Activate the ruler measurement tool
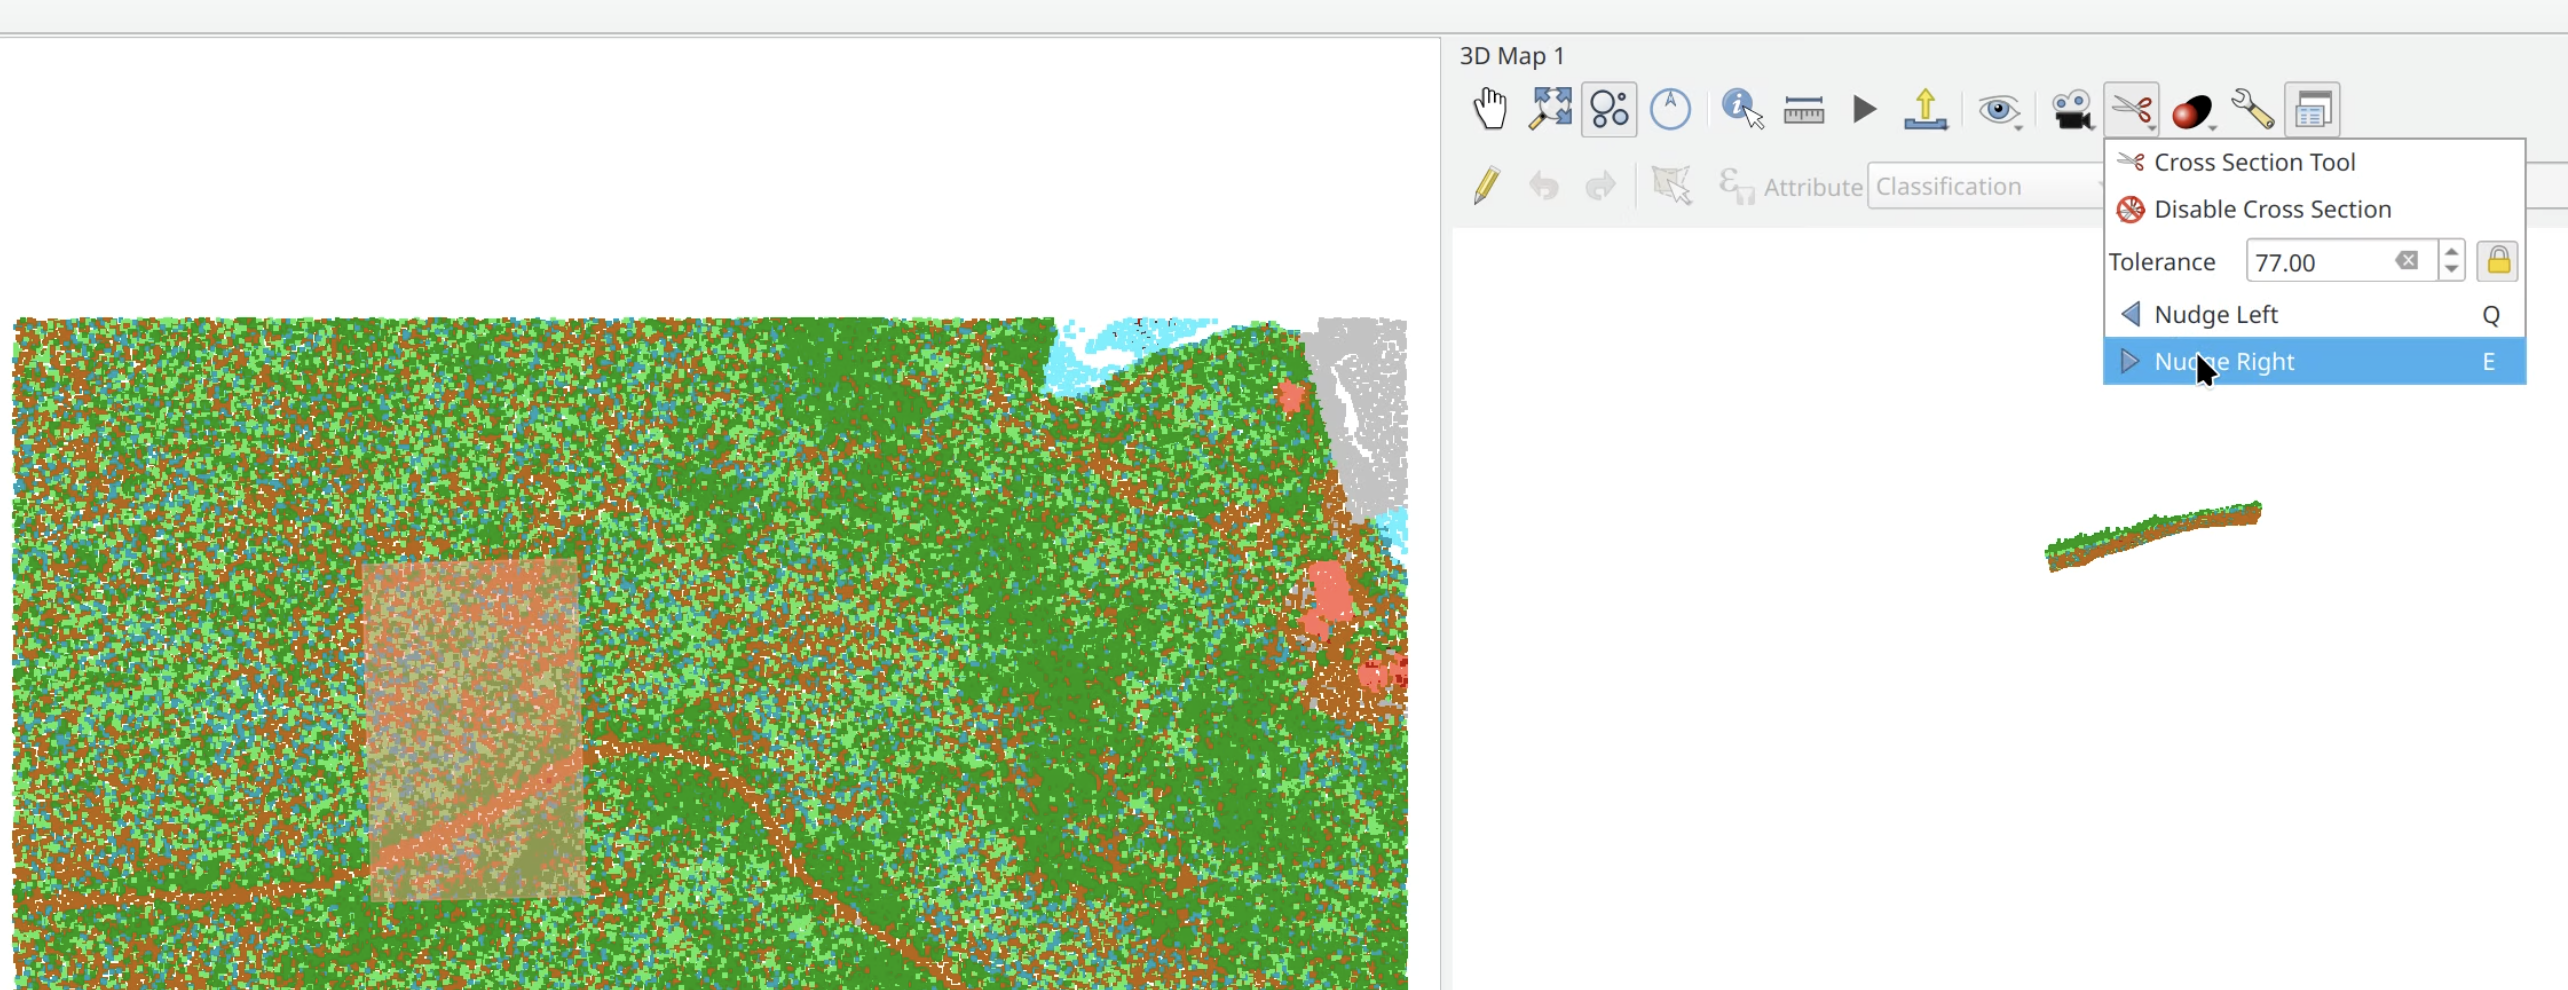This screenshot has width=2568, height=990. [1803, 110]
